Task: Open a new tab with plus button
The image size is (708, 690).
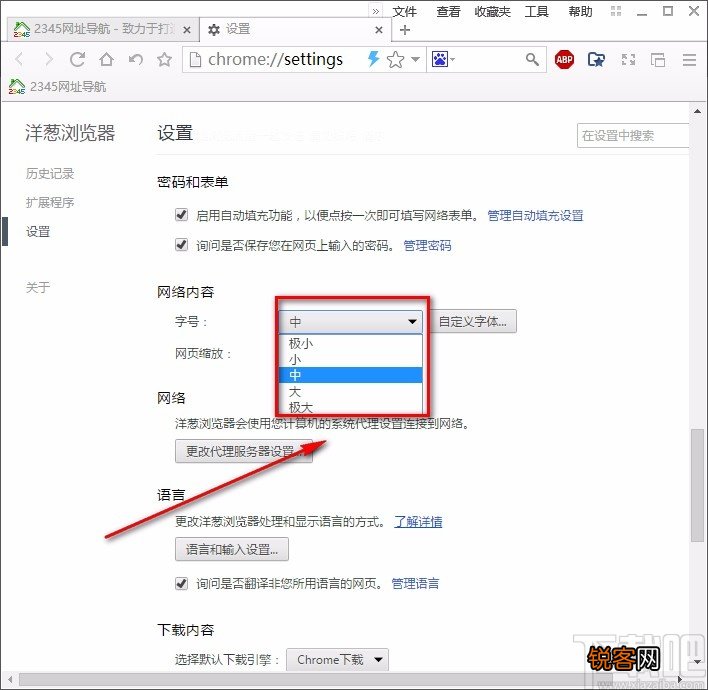Action: [405, 30]
